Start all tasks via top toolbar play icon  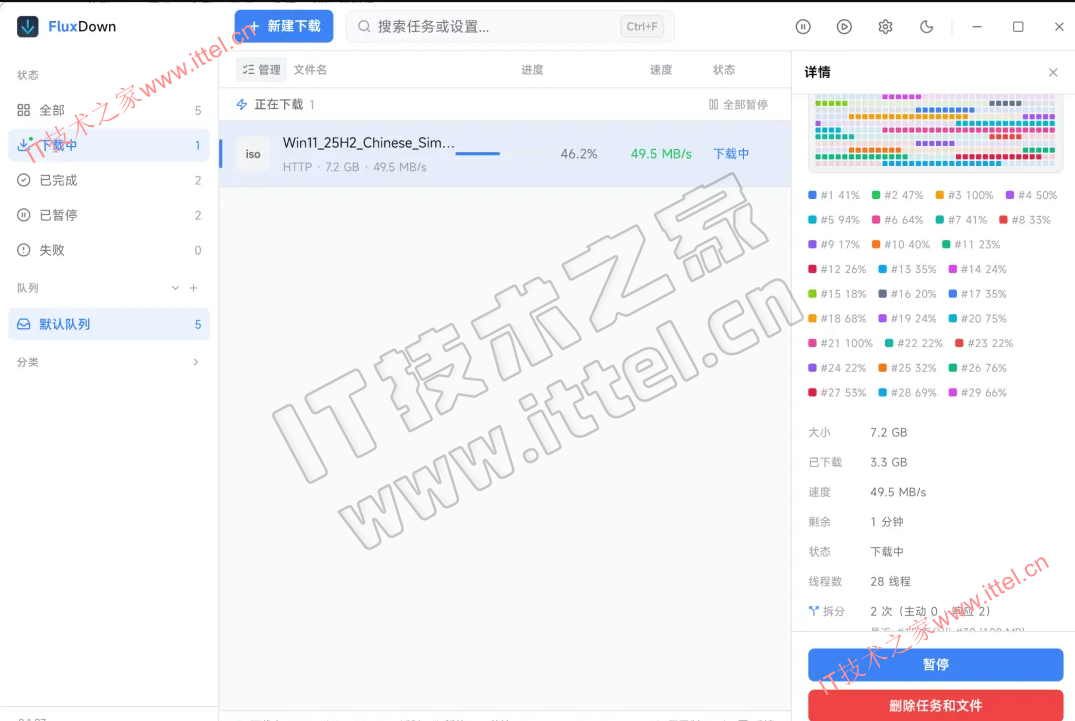844,27
